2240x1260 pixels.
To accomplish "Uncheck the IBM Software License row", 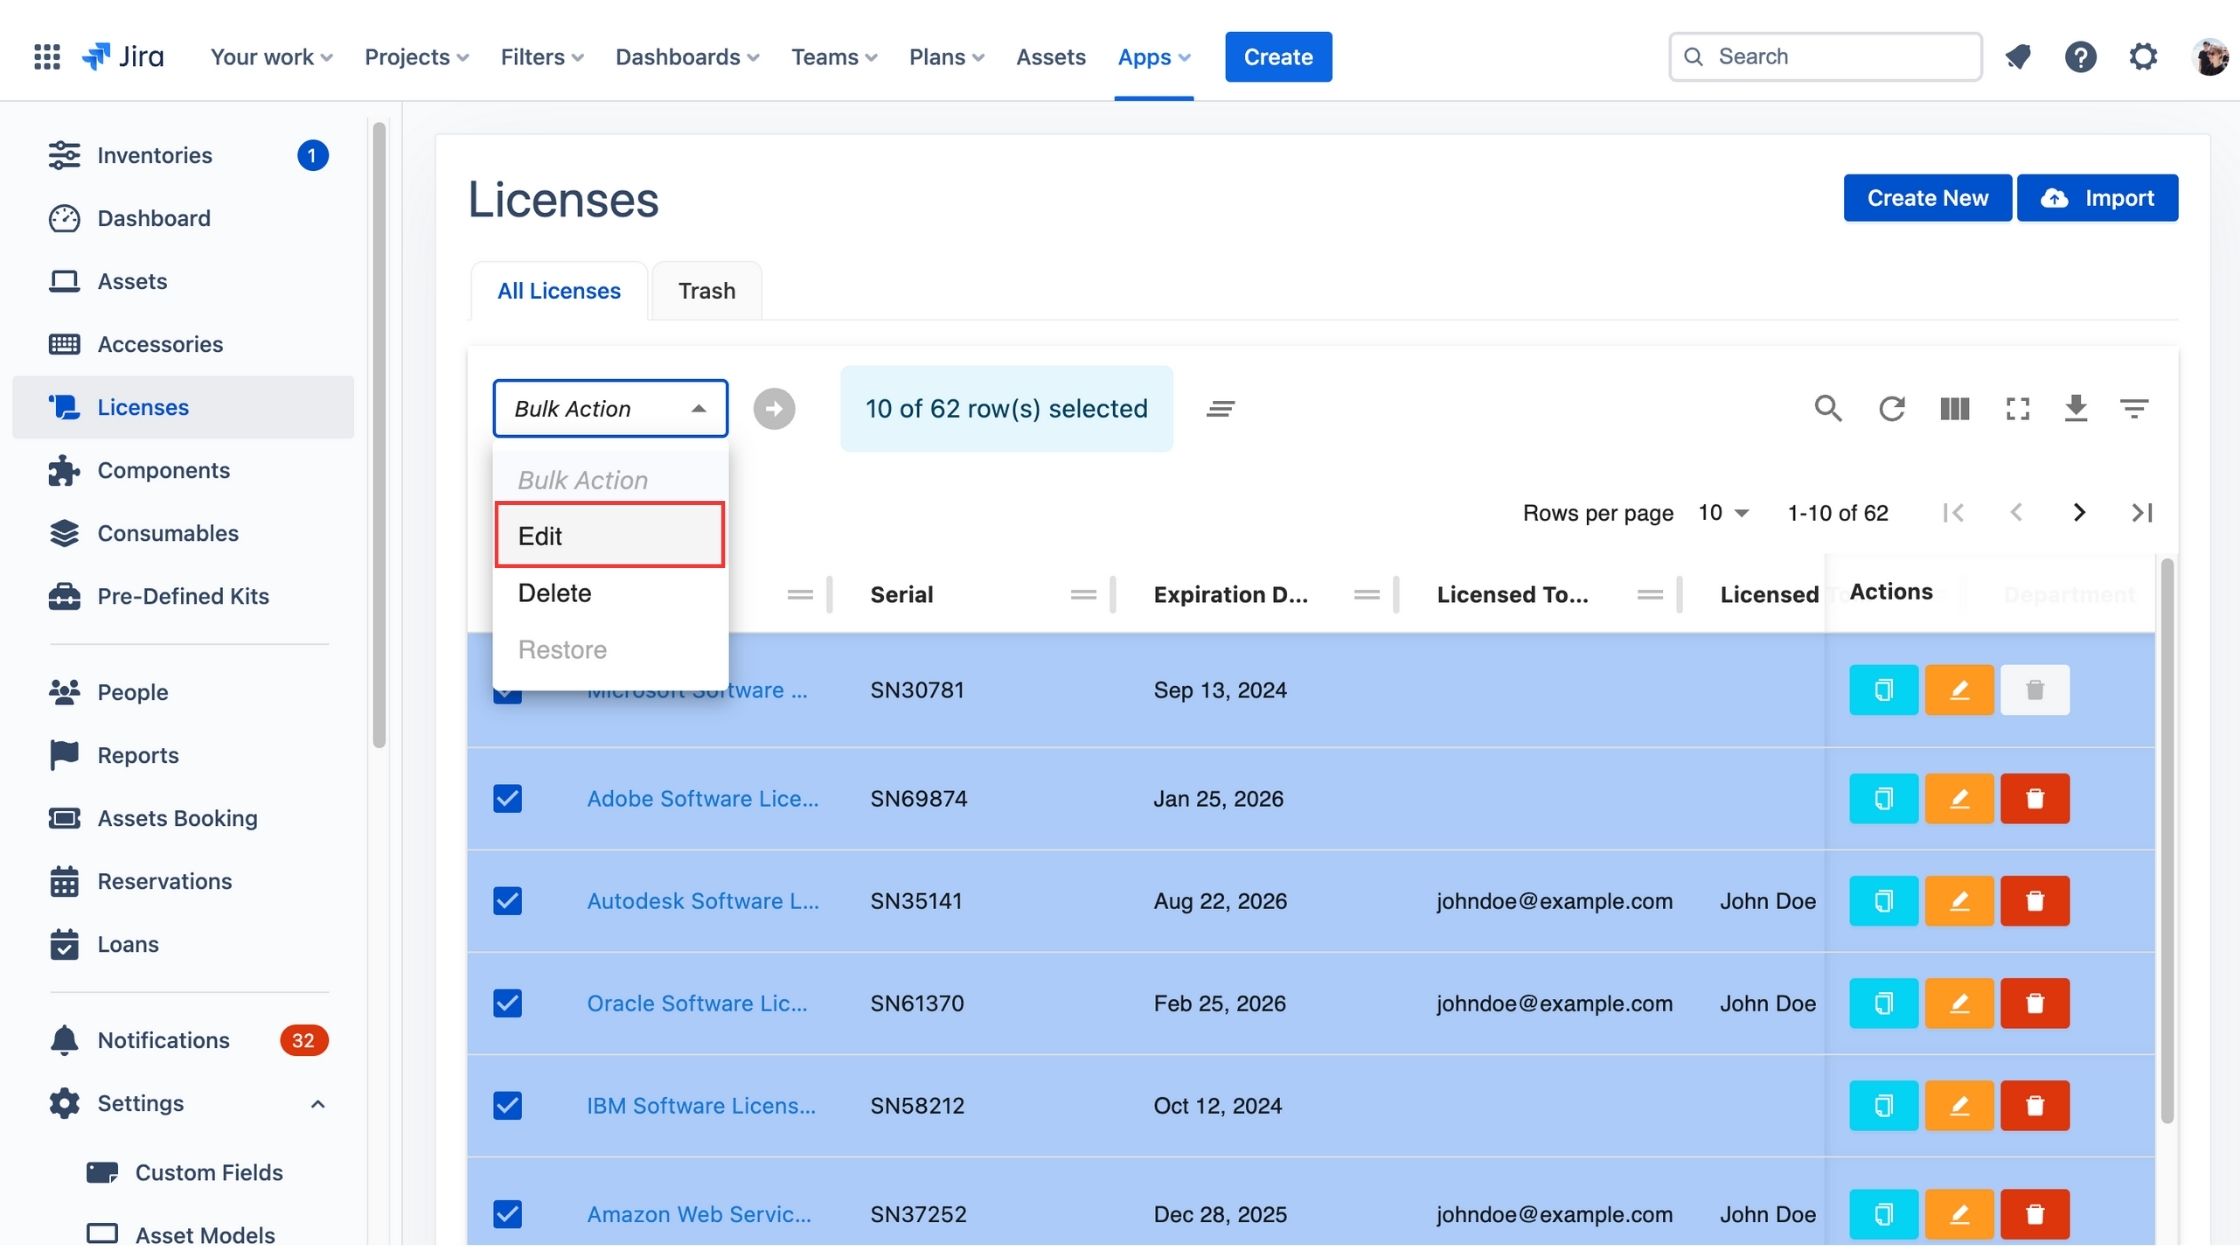I will (507, 1106).
